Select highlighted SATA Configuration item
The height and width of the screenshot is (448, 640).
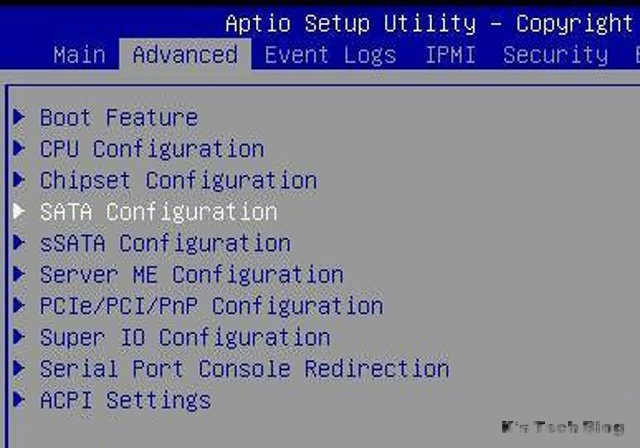[x=158, y=212]
